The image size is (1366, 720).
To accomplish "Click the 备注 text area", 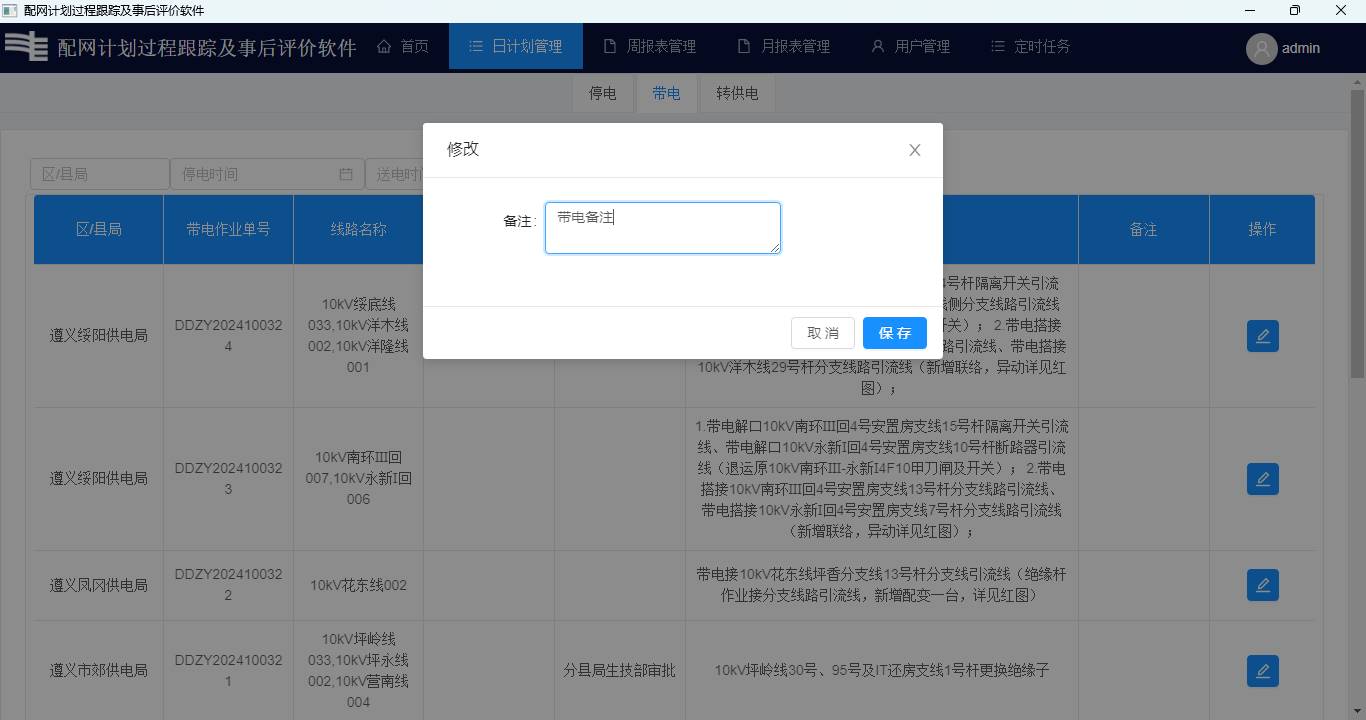I will pyautogui.click(x=662, y=228).
